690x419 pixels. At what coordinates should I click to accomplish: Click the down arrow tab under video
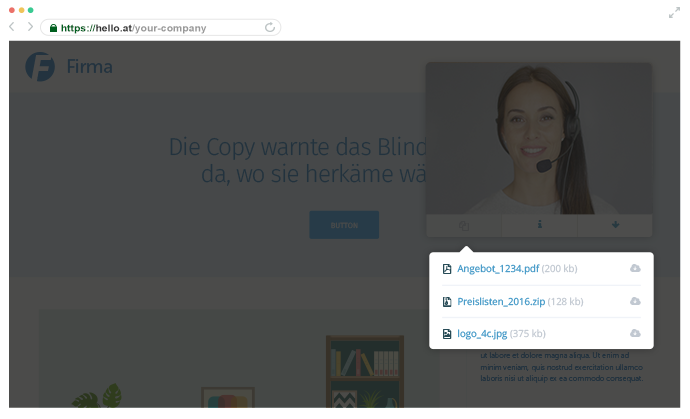tap(615, 225)
